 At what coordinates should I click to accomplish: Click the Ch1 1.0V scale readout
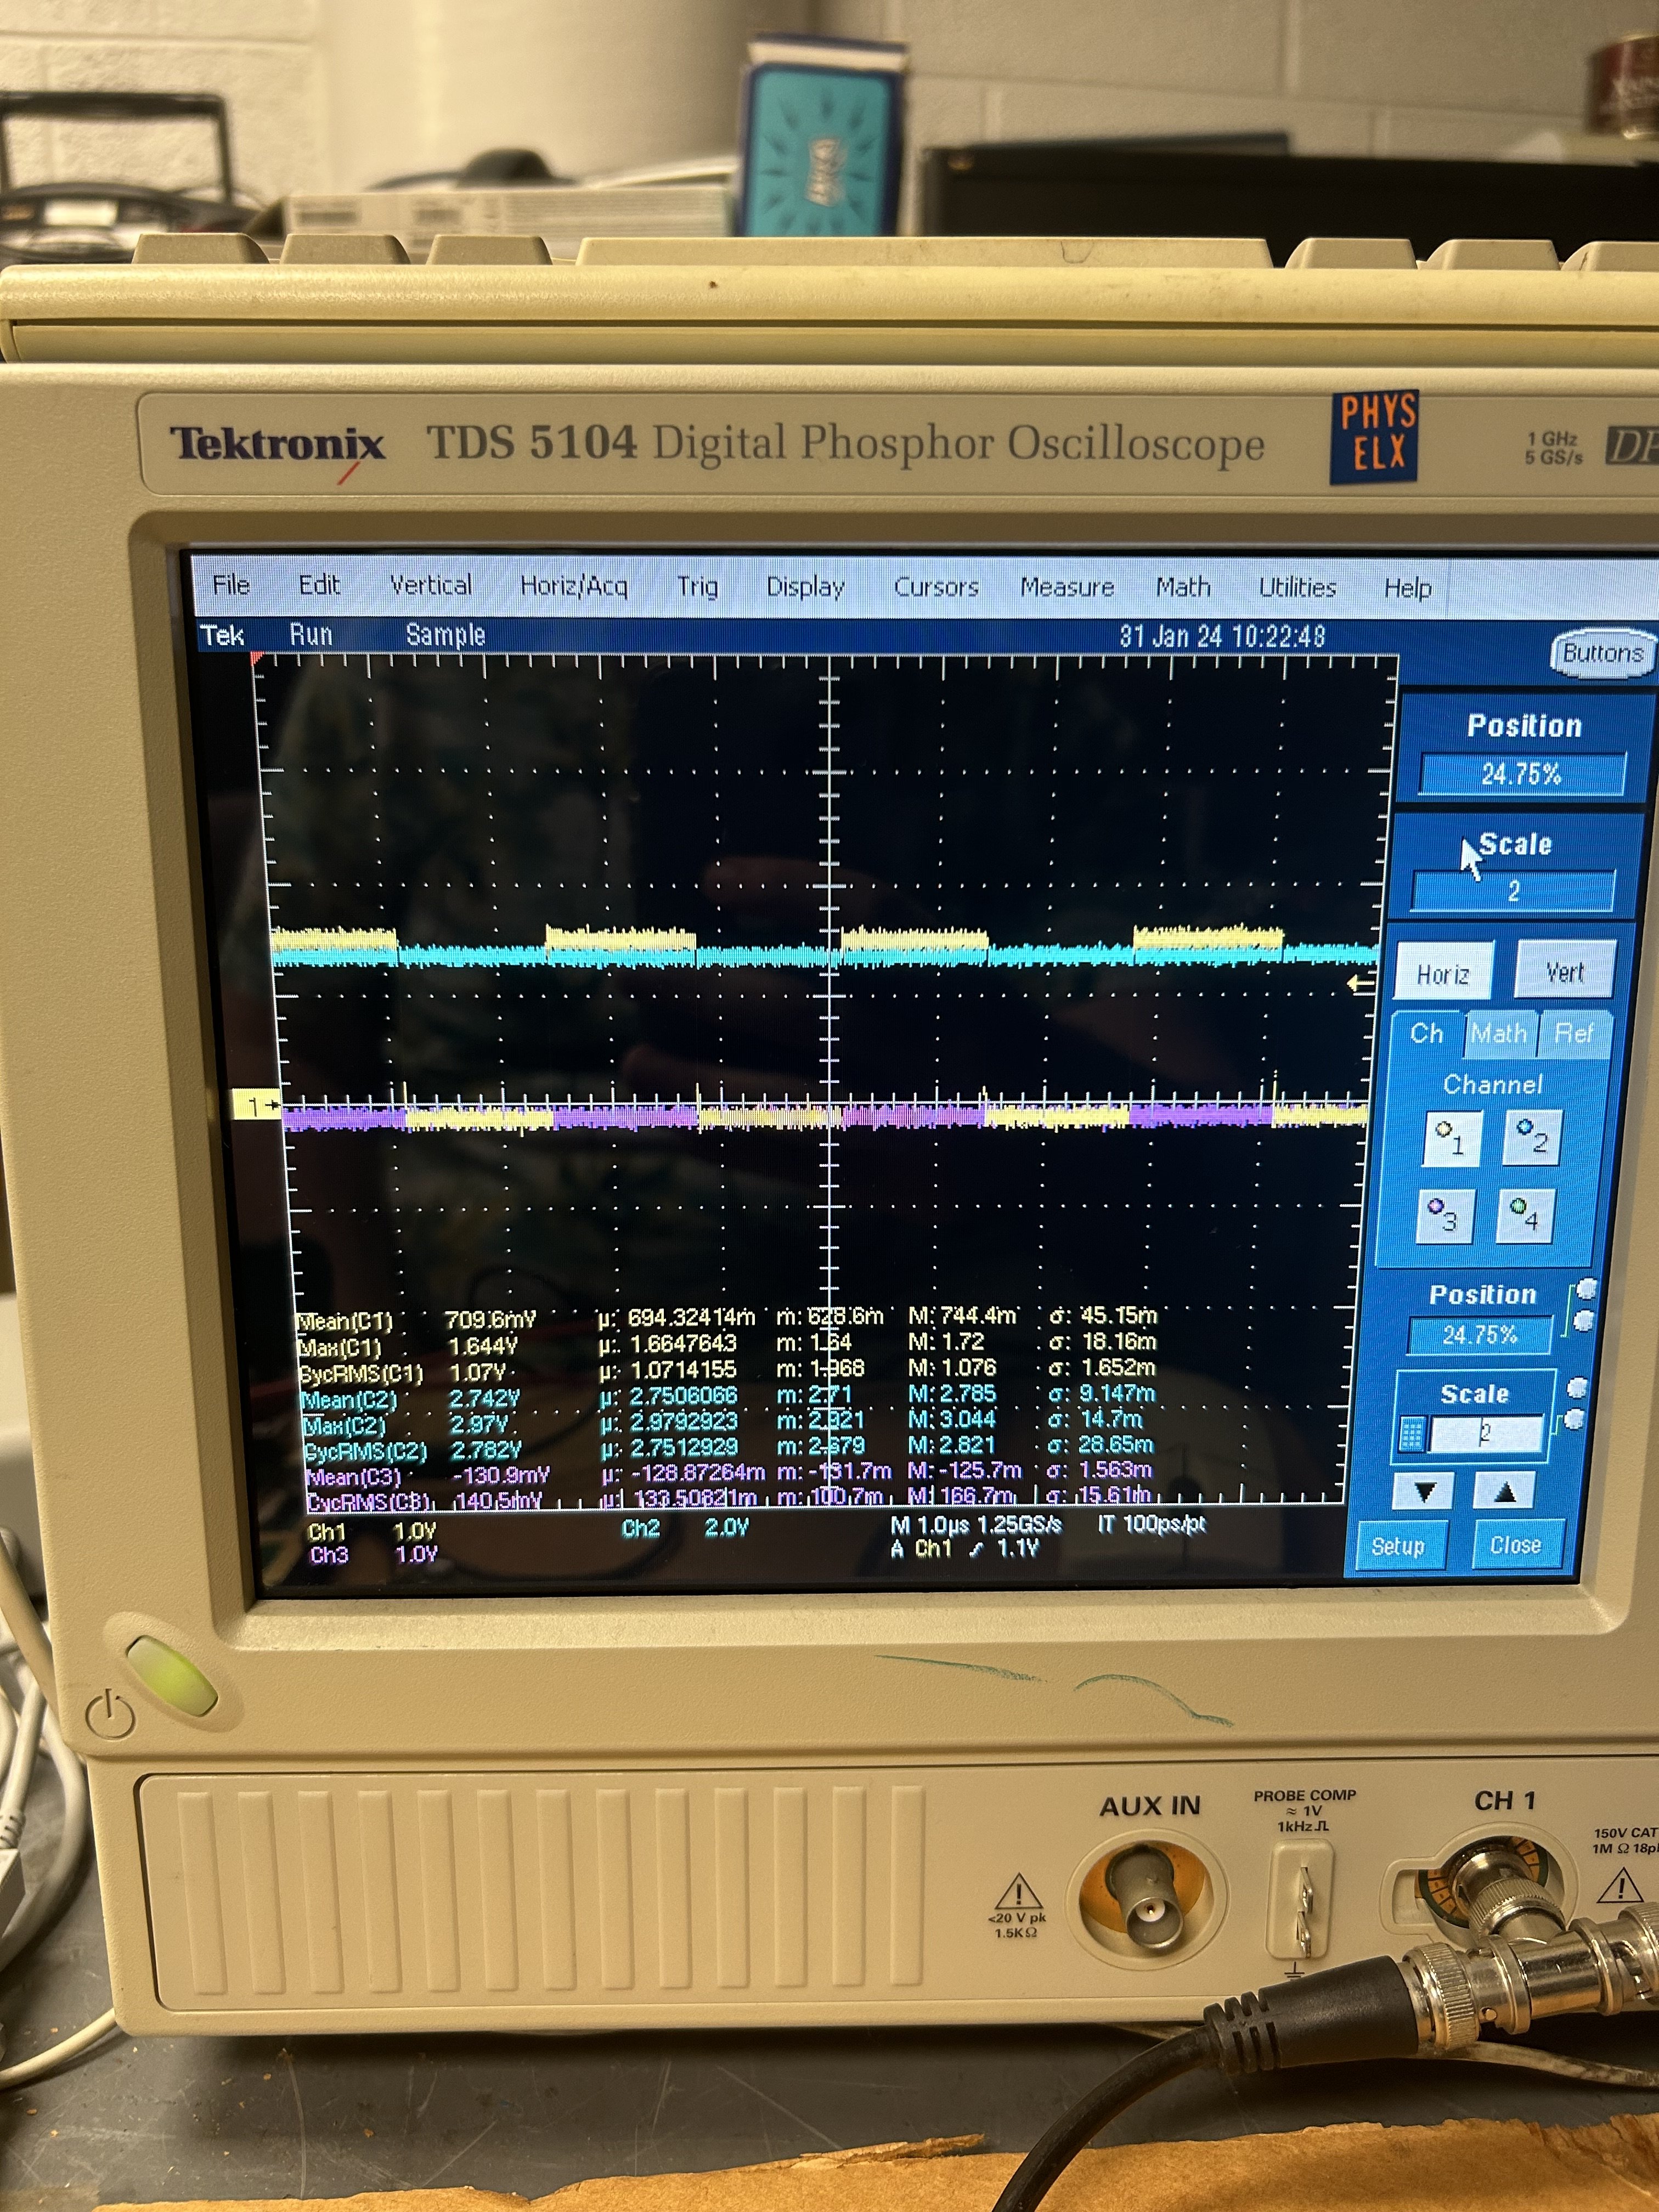(372, 1531)
